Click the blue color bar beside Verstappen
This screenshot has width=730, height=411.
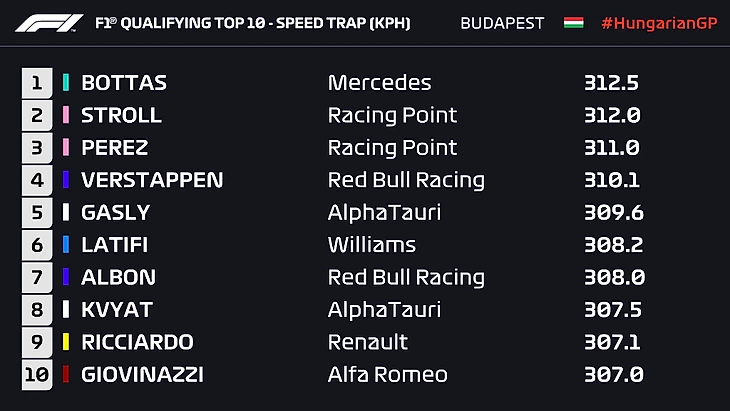66,180
